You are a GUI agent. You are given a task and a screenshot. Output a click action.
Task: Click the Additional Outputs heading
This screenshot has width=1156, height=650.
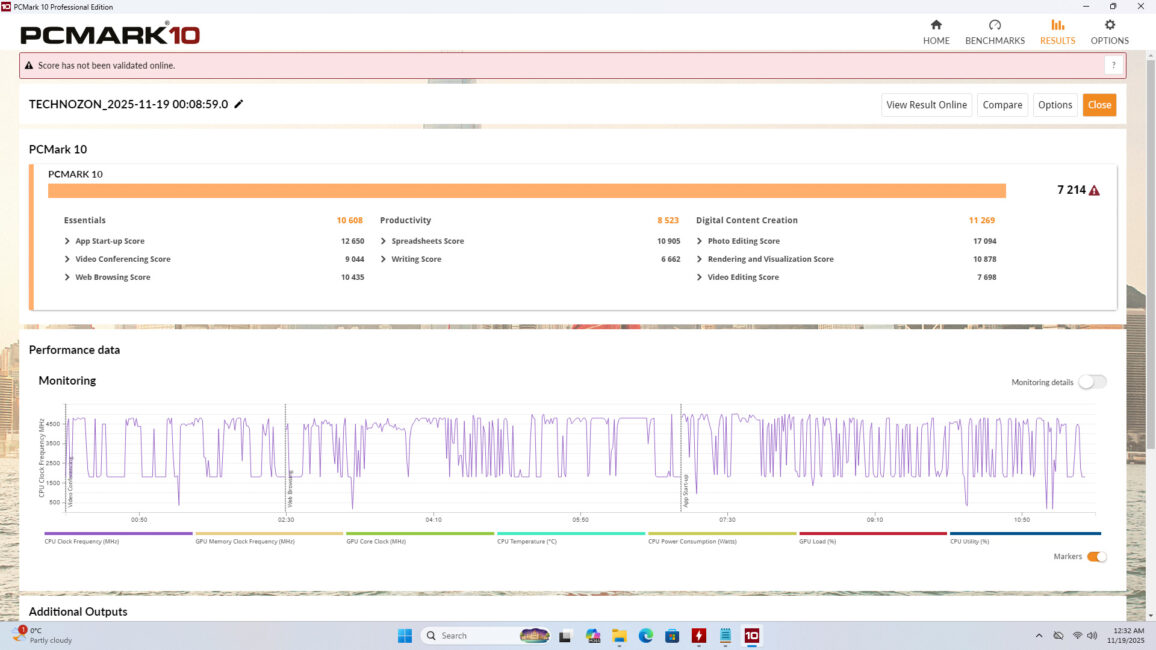tap(78, 612)
